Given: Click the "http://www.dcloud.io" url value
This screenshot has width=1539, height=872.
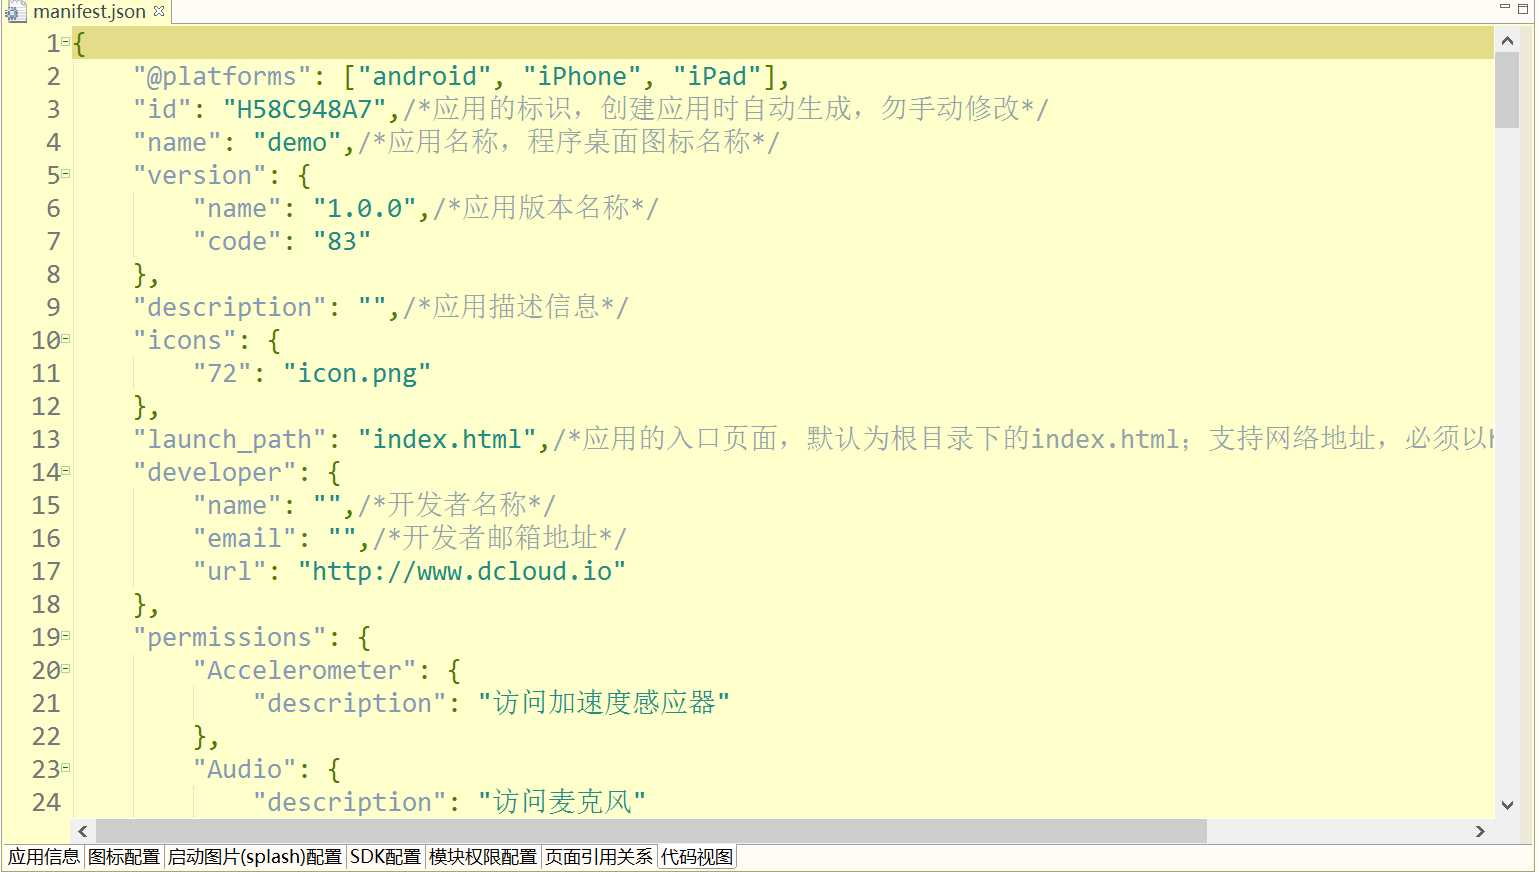Looking at the screenshot, I should coord(462,571).
